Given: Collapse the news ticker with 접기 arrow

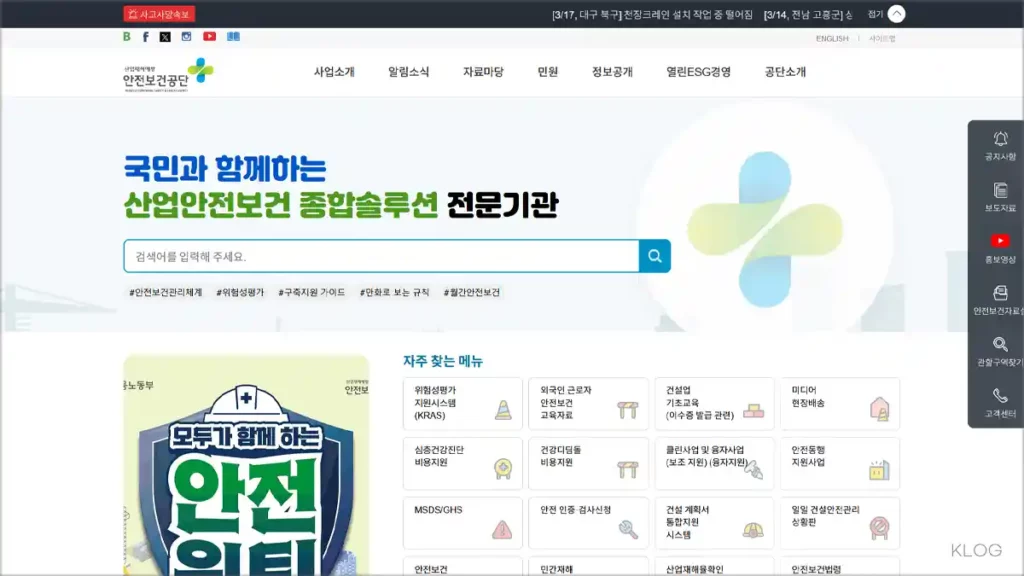Looking at the screenshot, I should tap(896, 14).
